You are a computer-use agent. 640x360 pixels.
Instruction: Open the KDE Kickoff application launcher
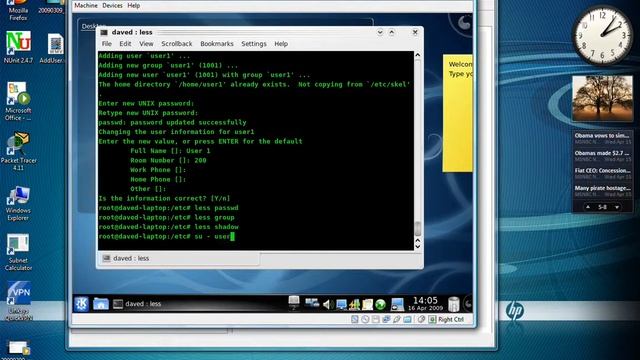point(81,304)
